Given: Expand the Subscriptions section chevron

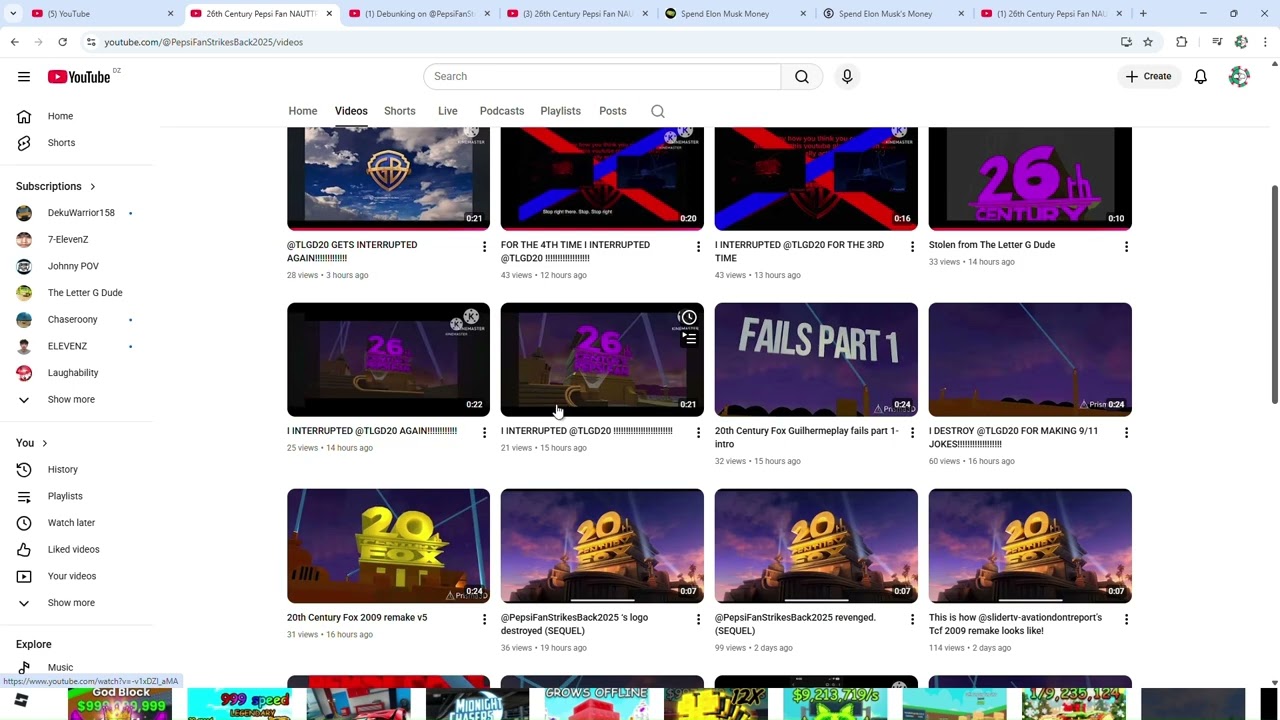Looking at the screenshot, I should pyautogui.click(x=93, y=186).
